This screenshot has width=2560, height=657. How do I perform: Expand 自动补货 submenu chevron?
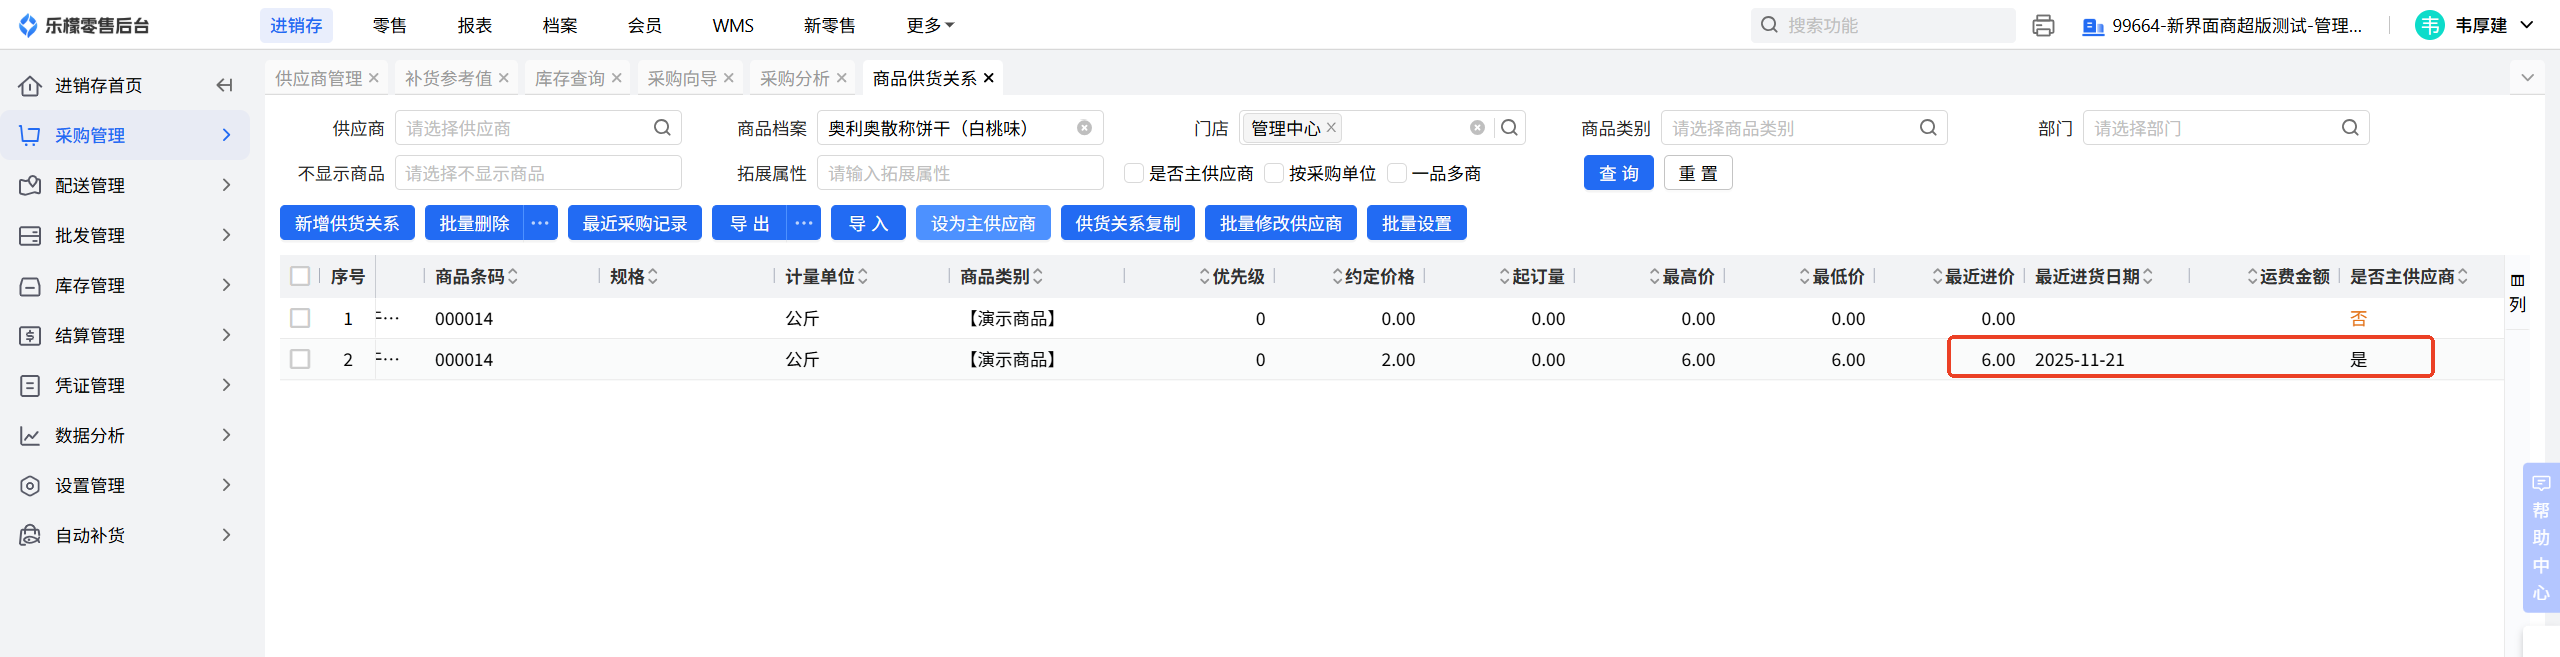pos(226,535)
